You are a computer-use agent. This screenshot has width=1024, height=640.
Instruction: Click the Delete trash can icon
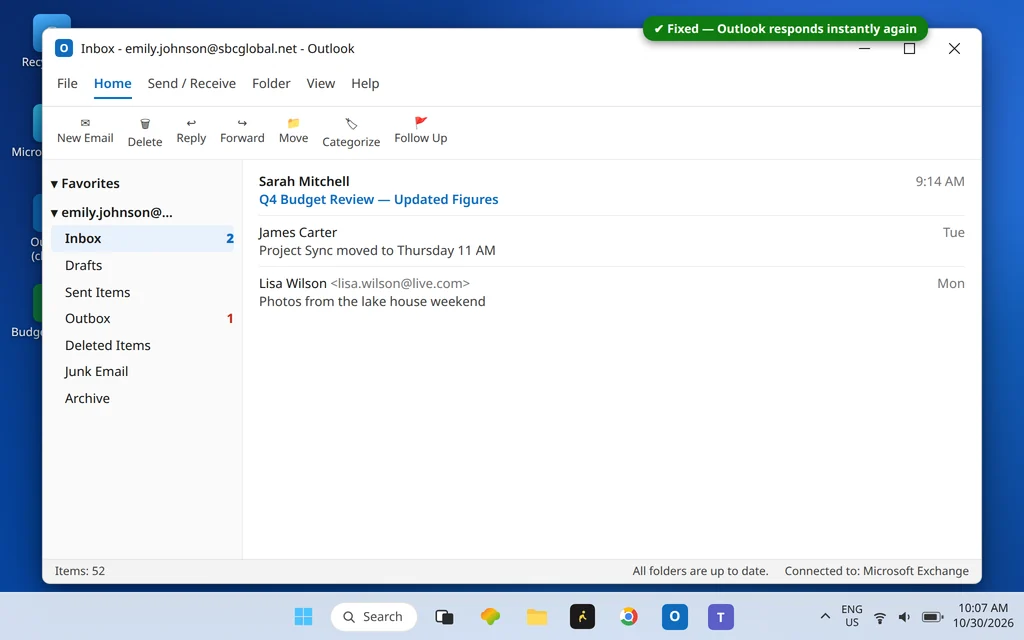click(x=145, y=123)
